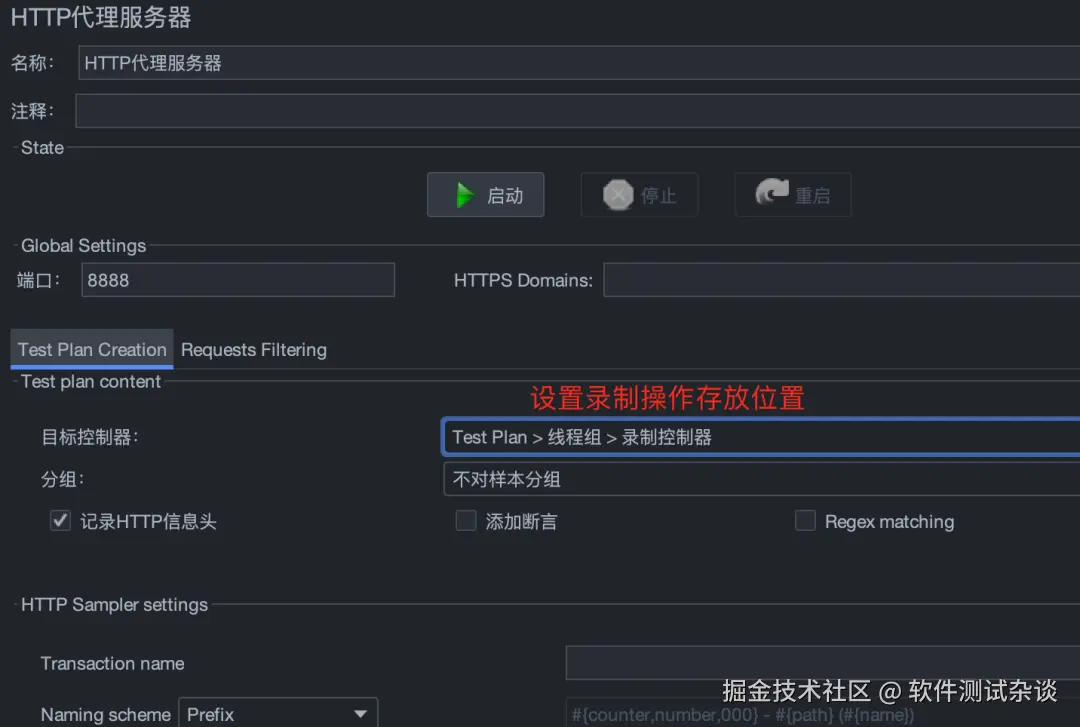The height and width of the screenshot is (727, 1080).
Task: Click the grey stop icon on 停止
Action: click(618, 195)
